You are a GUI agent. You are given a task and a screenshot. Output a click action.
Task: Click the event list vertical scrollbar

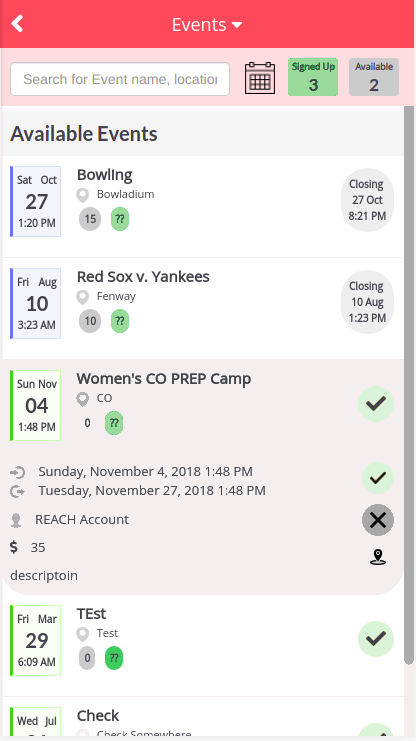(x=409, y=385)
